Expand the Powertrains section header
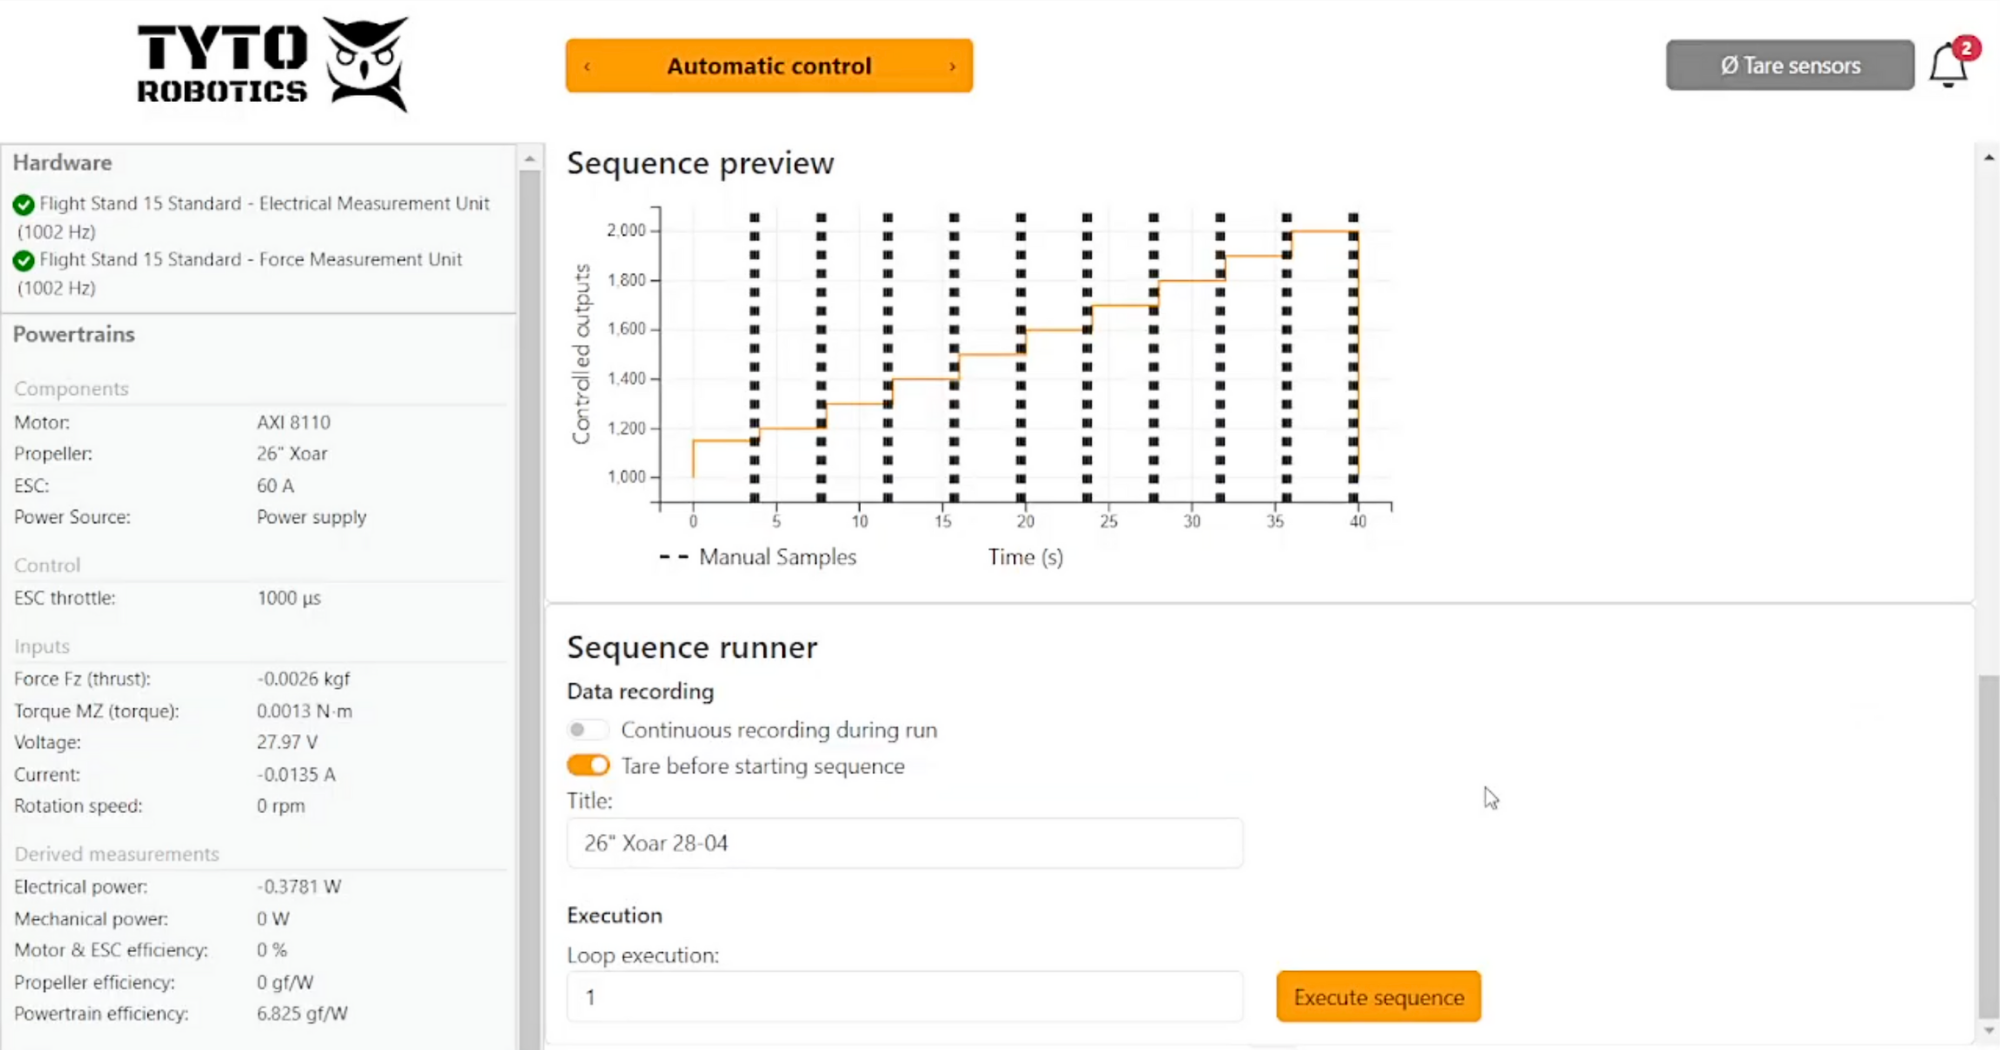The height and width of the screenshot is (1050, 2000). pyautogui.click(x=73, y=334)
